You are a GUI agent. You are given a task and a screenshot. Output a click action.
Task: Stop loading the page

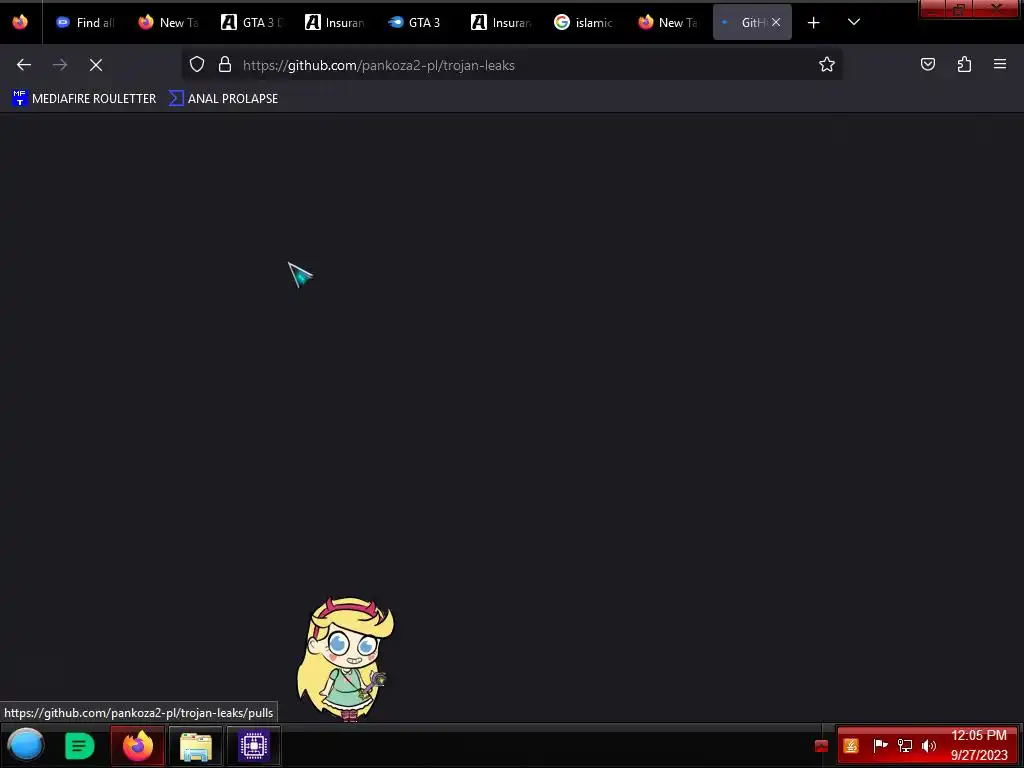[x=96, y=65]
